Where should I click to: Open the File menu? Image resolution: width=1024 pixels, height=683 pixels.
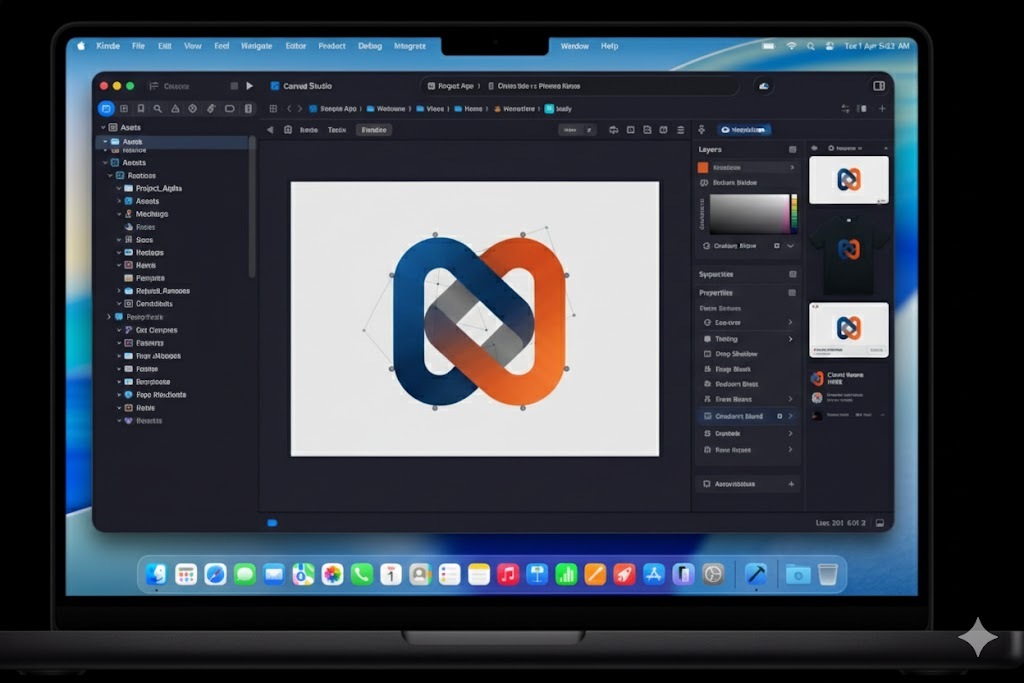[x=138, y=46]
